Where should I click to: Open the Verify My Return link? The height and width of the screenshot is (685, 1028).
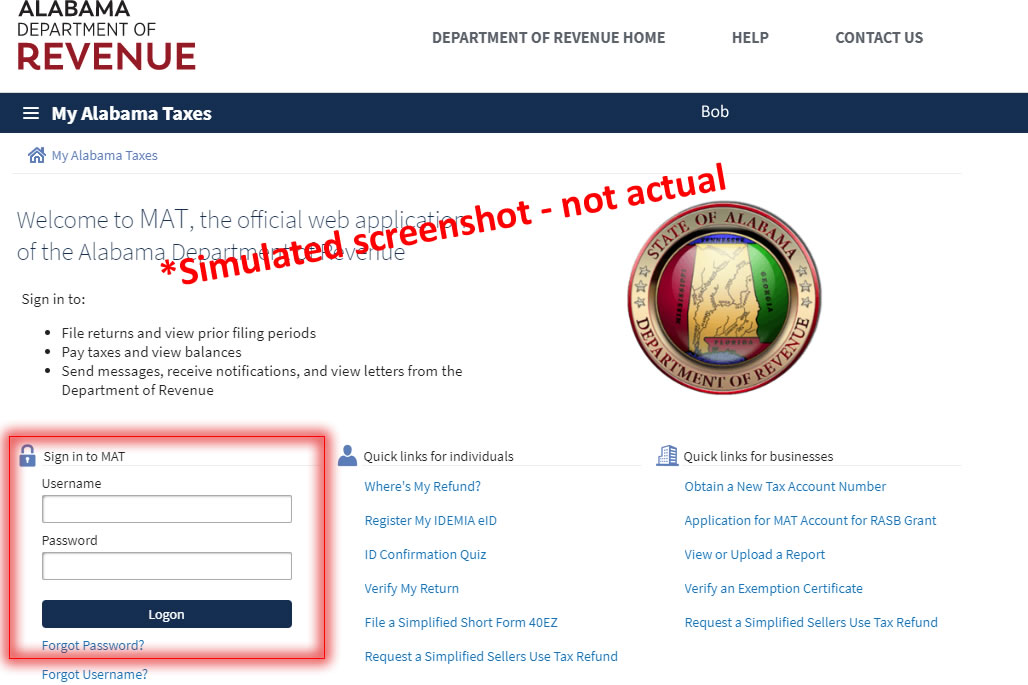point(411,589)
